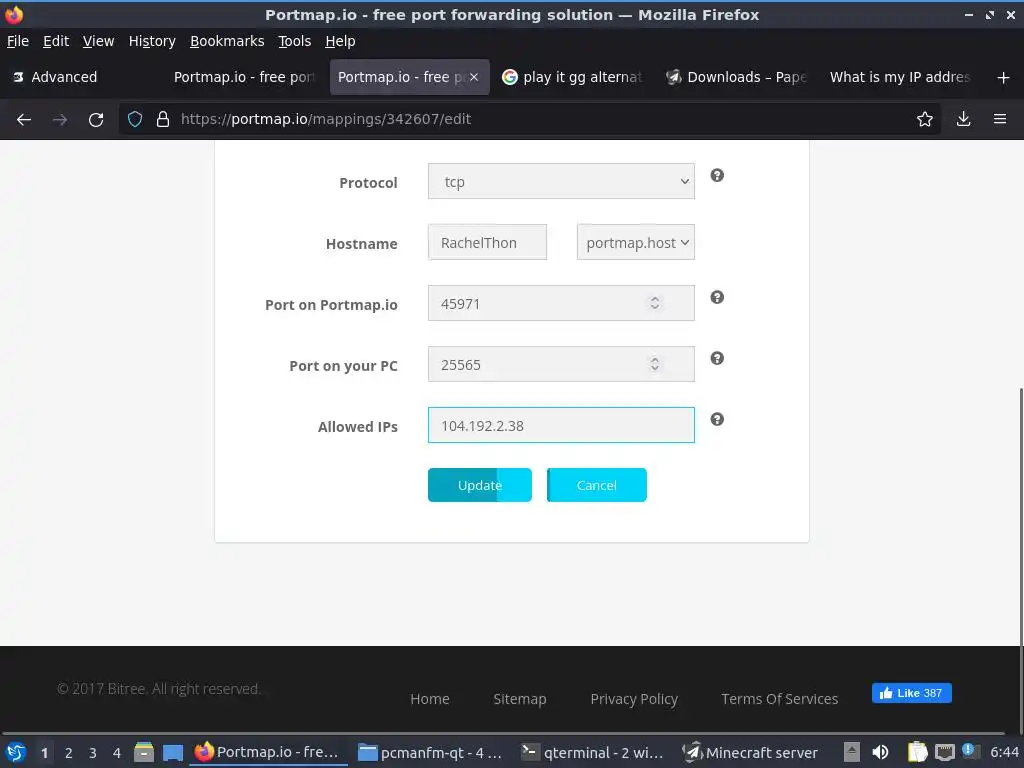Open the network status tray icon
Image resolution: width=1024 pixels, height=768 pixels.
point(944,752)
